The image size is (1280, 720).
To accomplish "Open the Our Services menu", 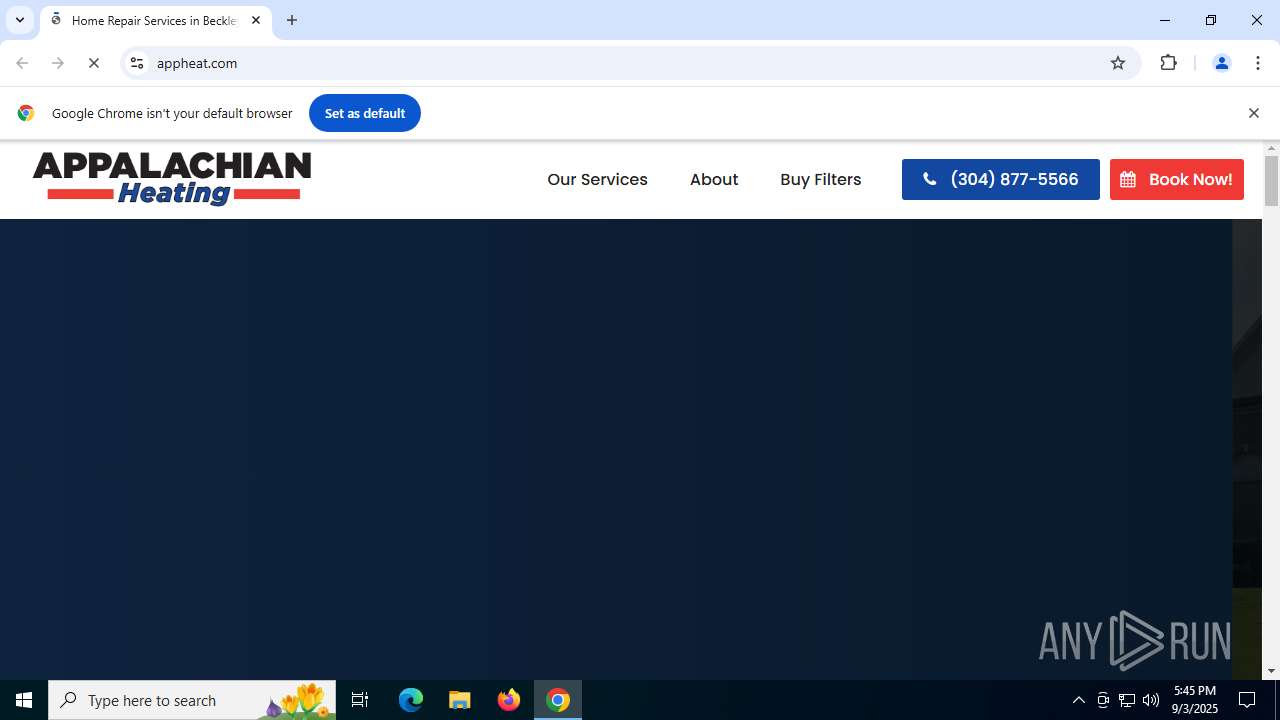I will click(597, 180).
